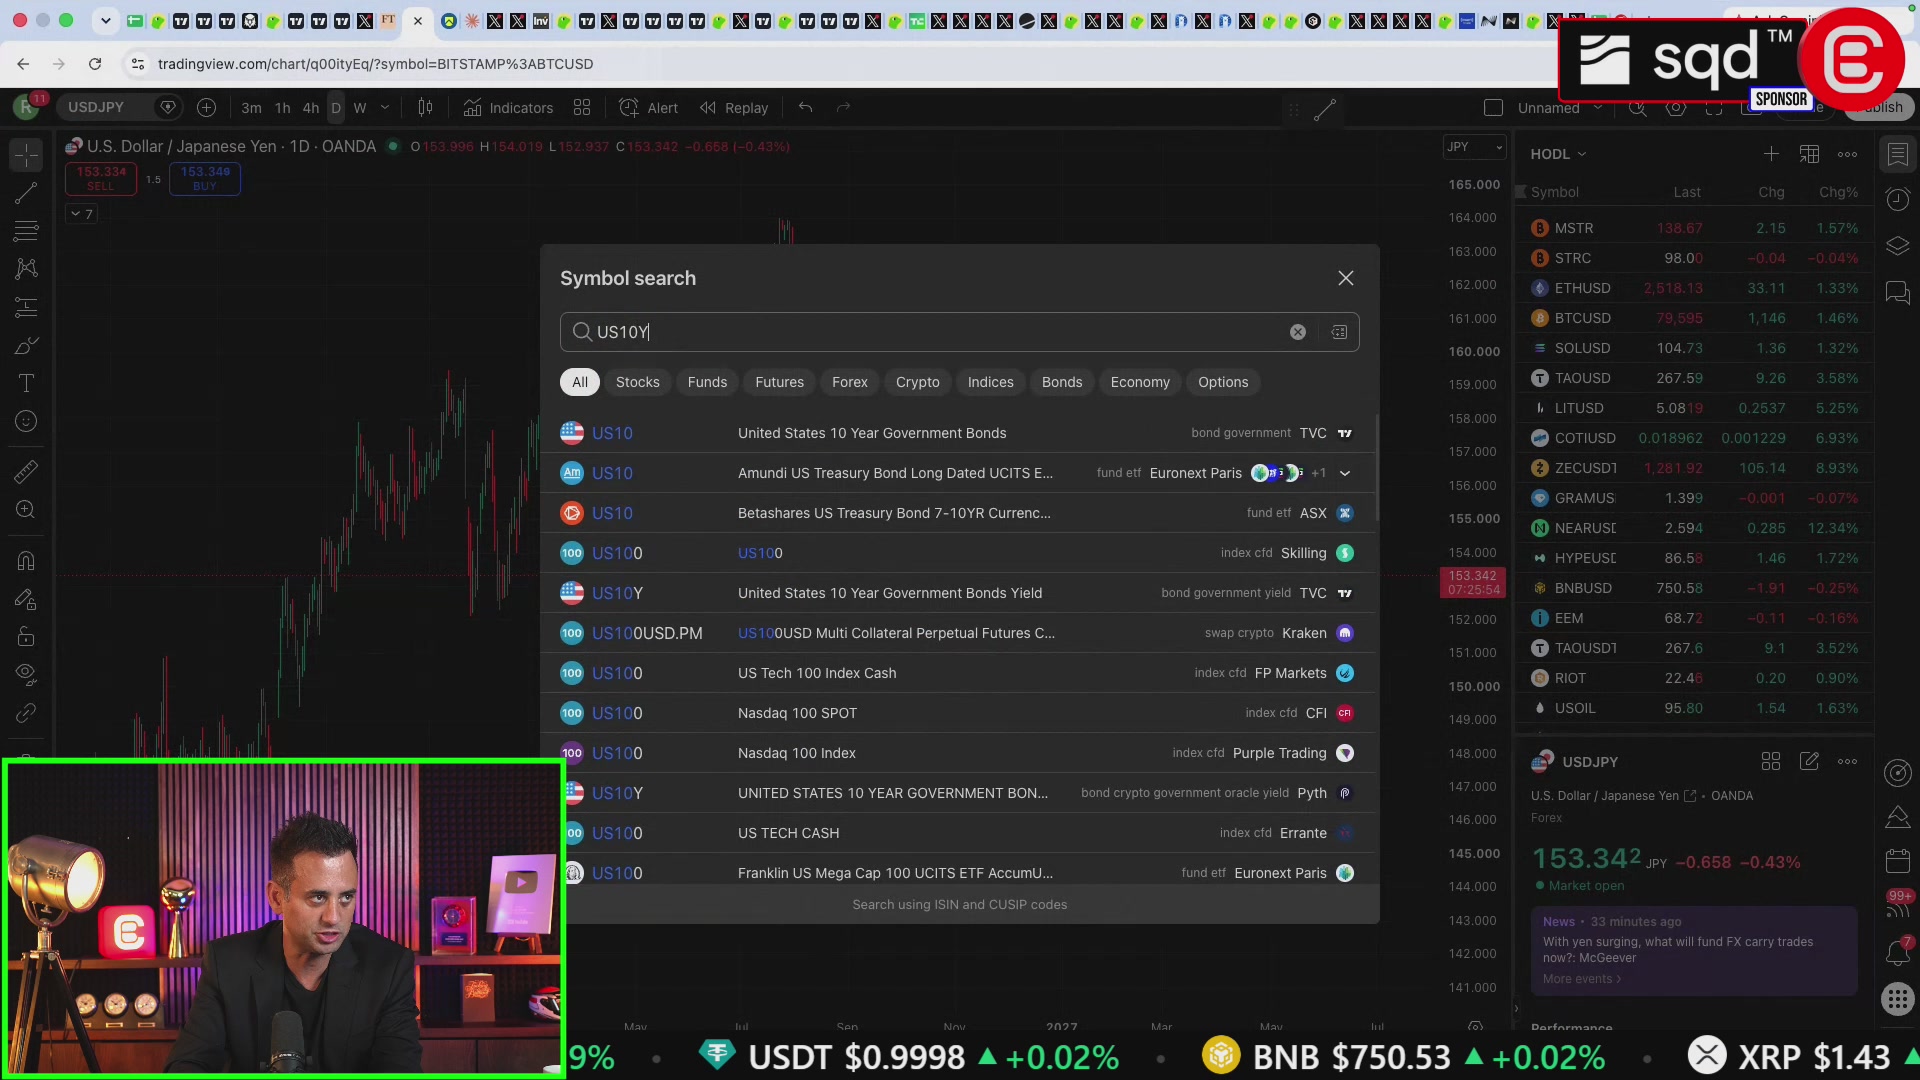Select the Bonds filter tab
Screen dimensions: 1920x1080
point(1061,382)
